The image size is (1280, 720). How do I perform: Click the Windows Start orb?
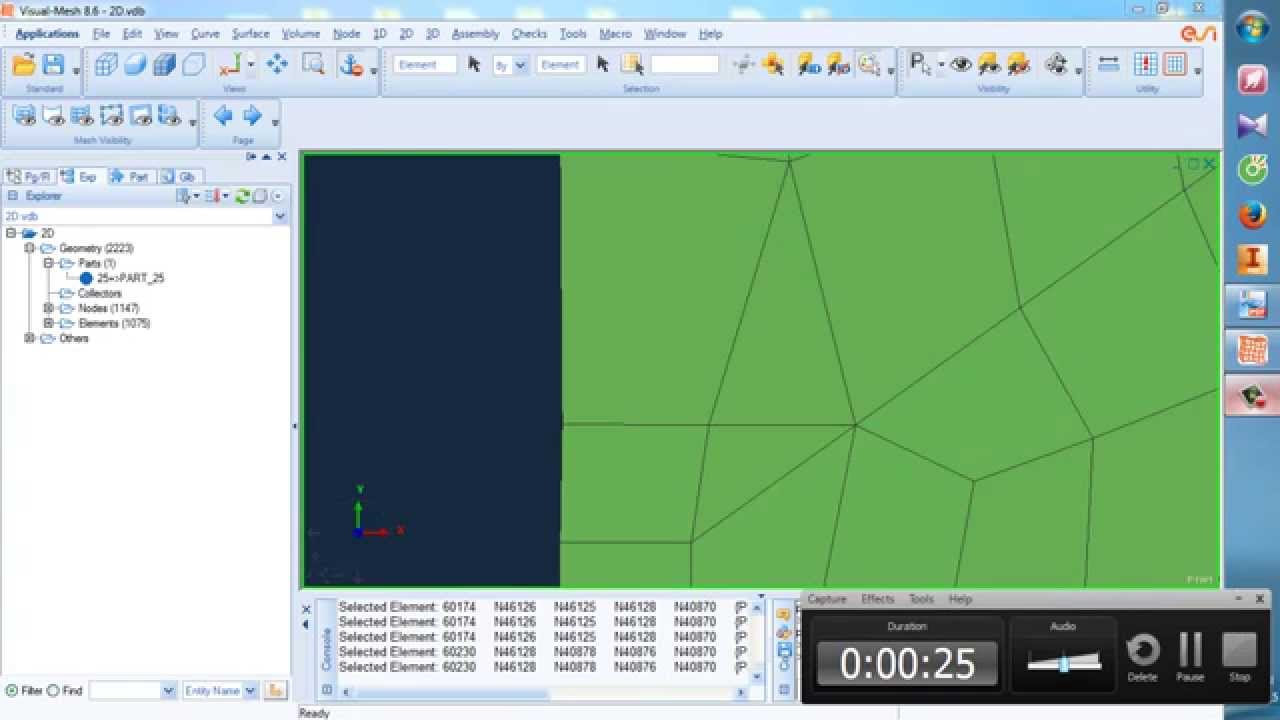click(1252, 27)
